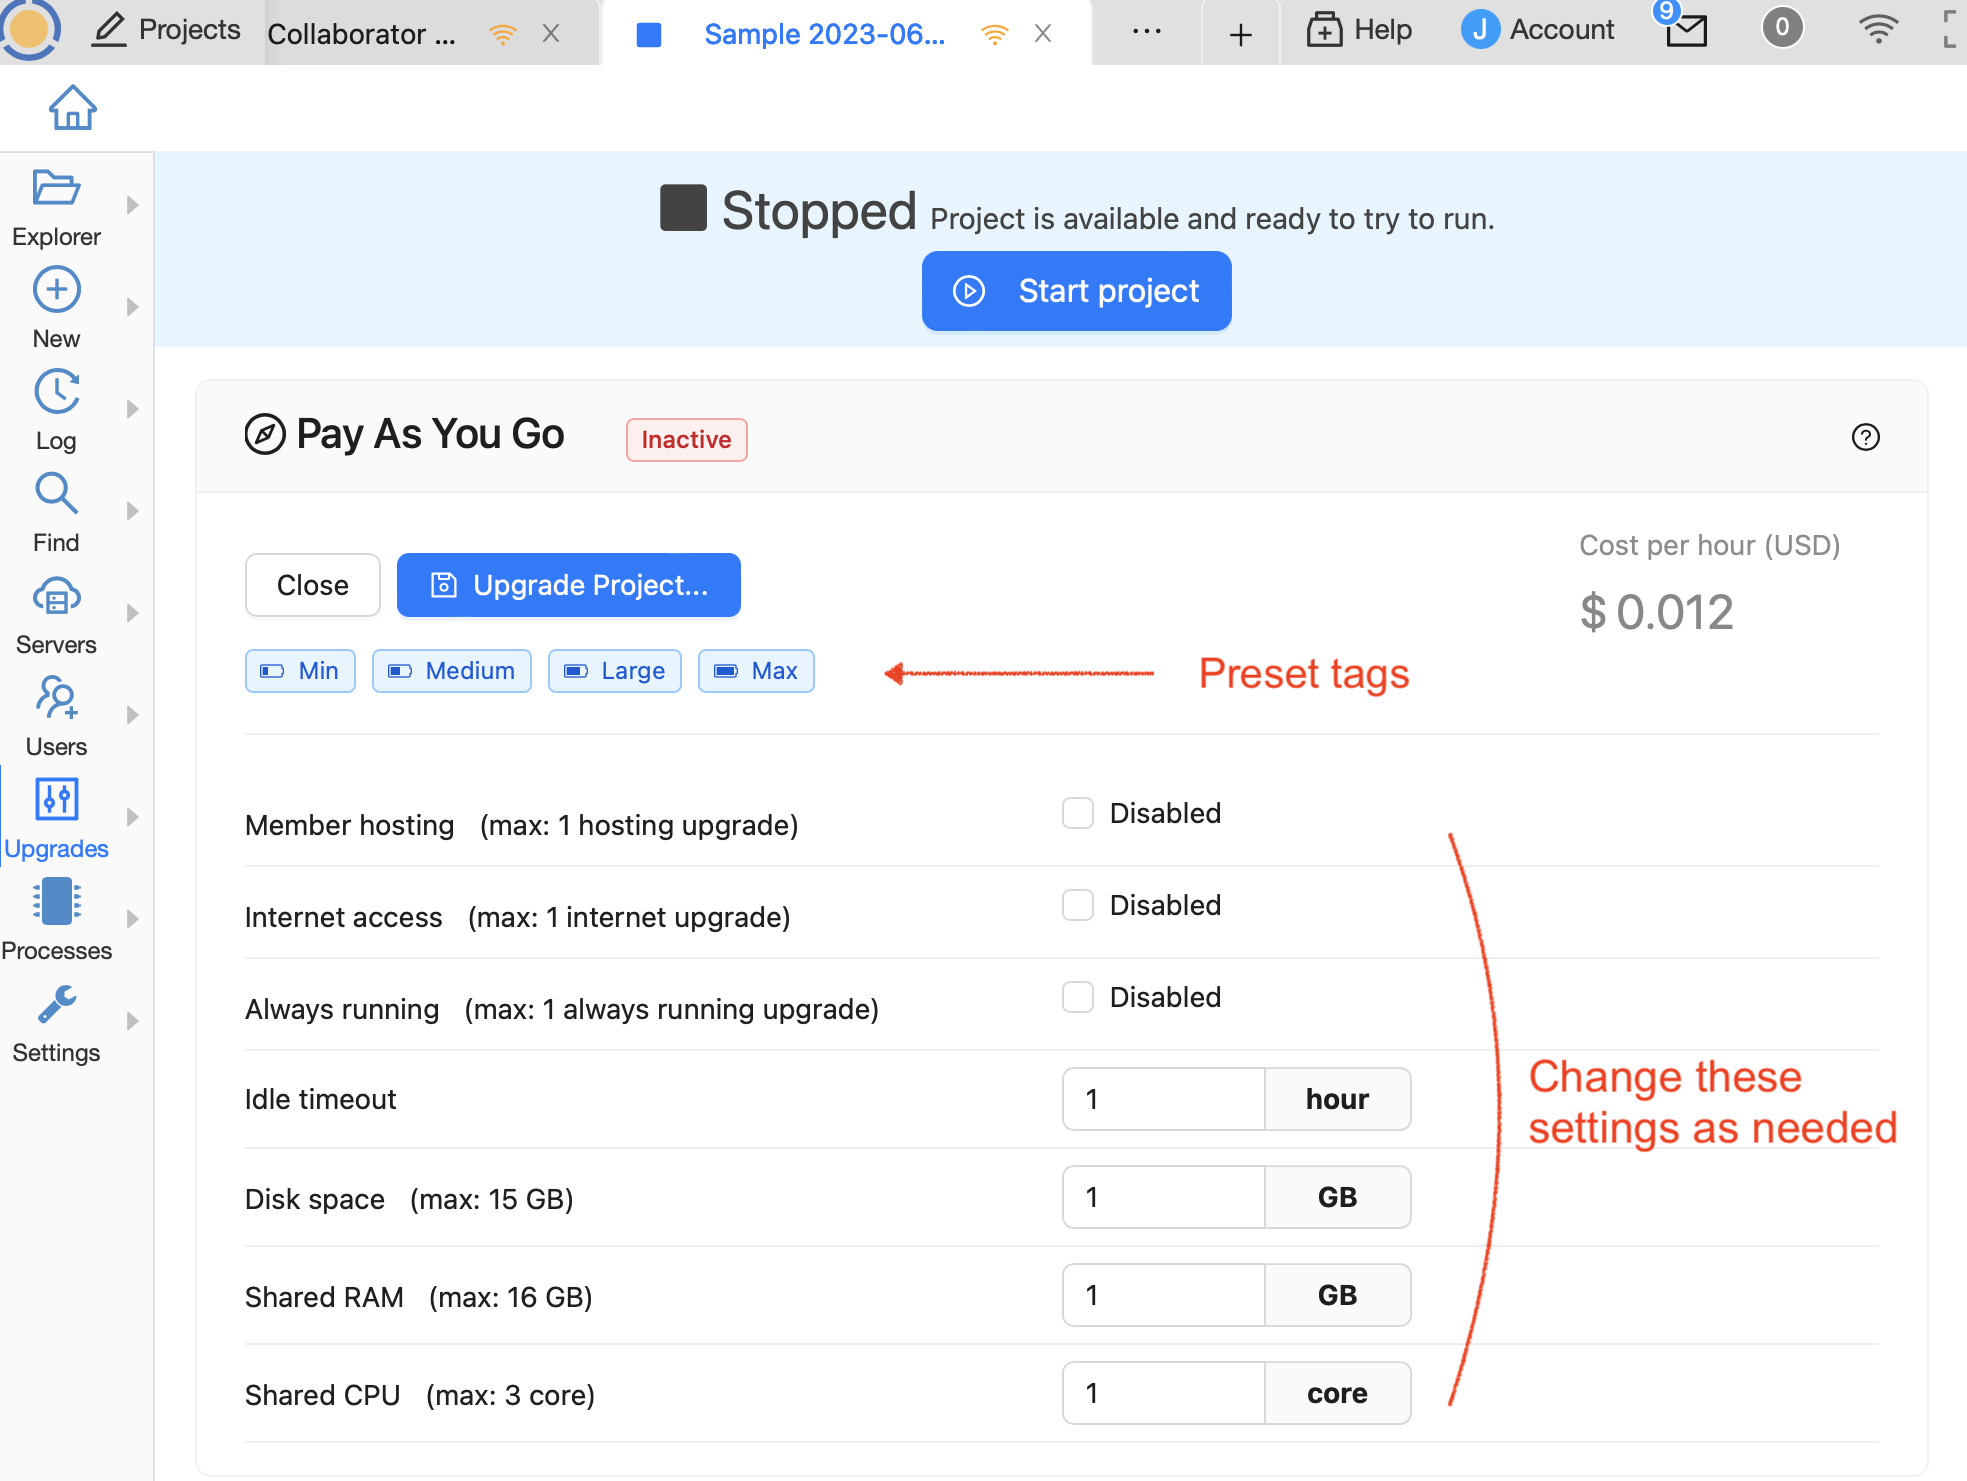Expand the Explorer flyout arrow
The height and width of the screenshot is (1481, 1967).
point(132,205)
